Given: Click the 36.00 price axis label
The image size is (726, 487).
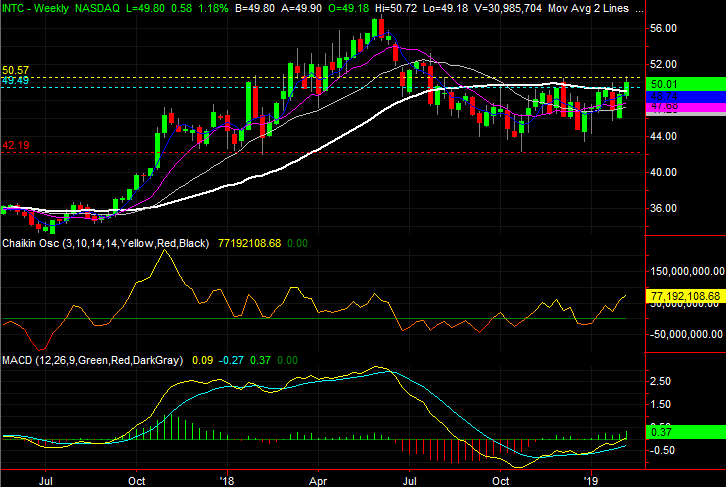Looking at the screenshot, I should point(663,208).
